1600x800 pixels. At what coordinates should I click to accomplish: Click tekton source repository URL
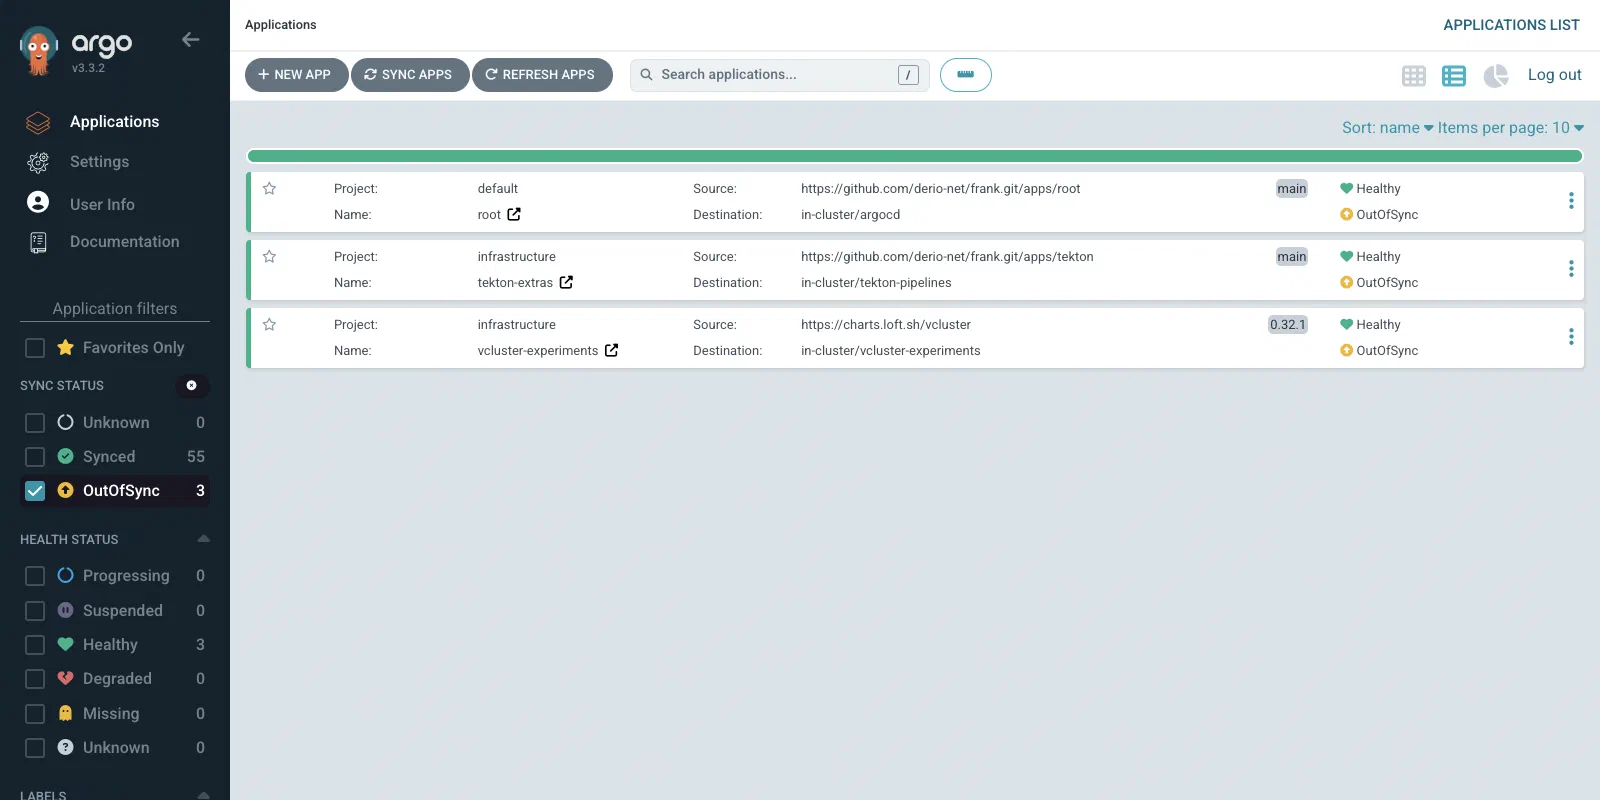(x=947, y=257)
